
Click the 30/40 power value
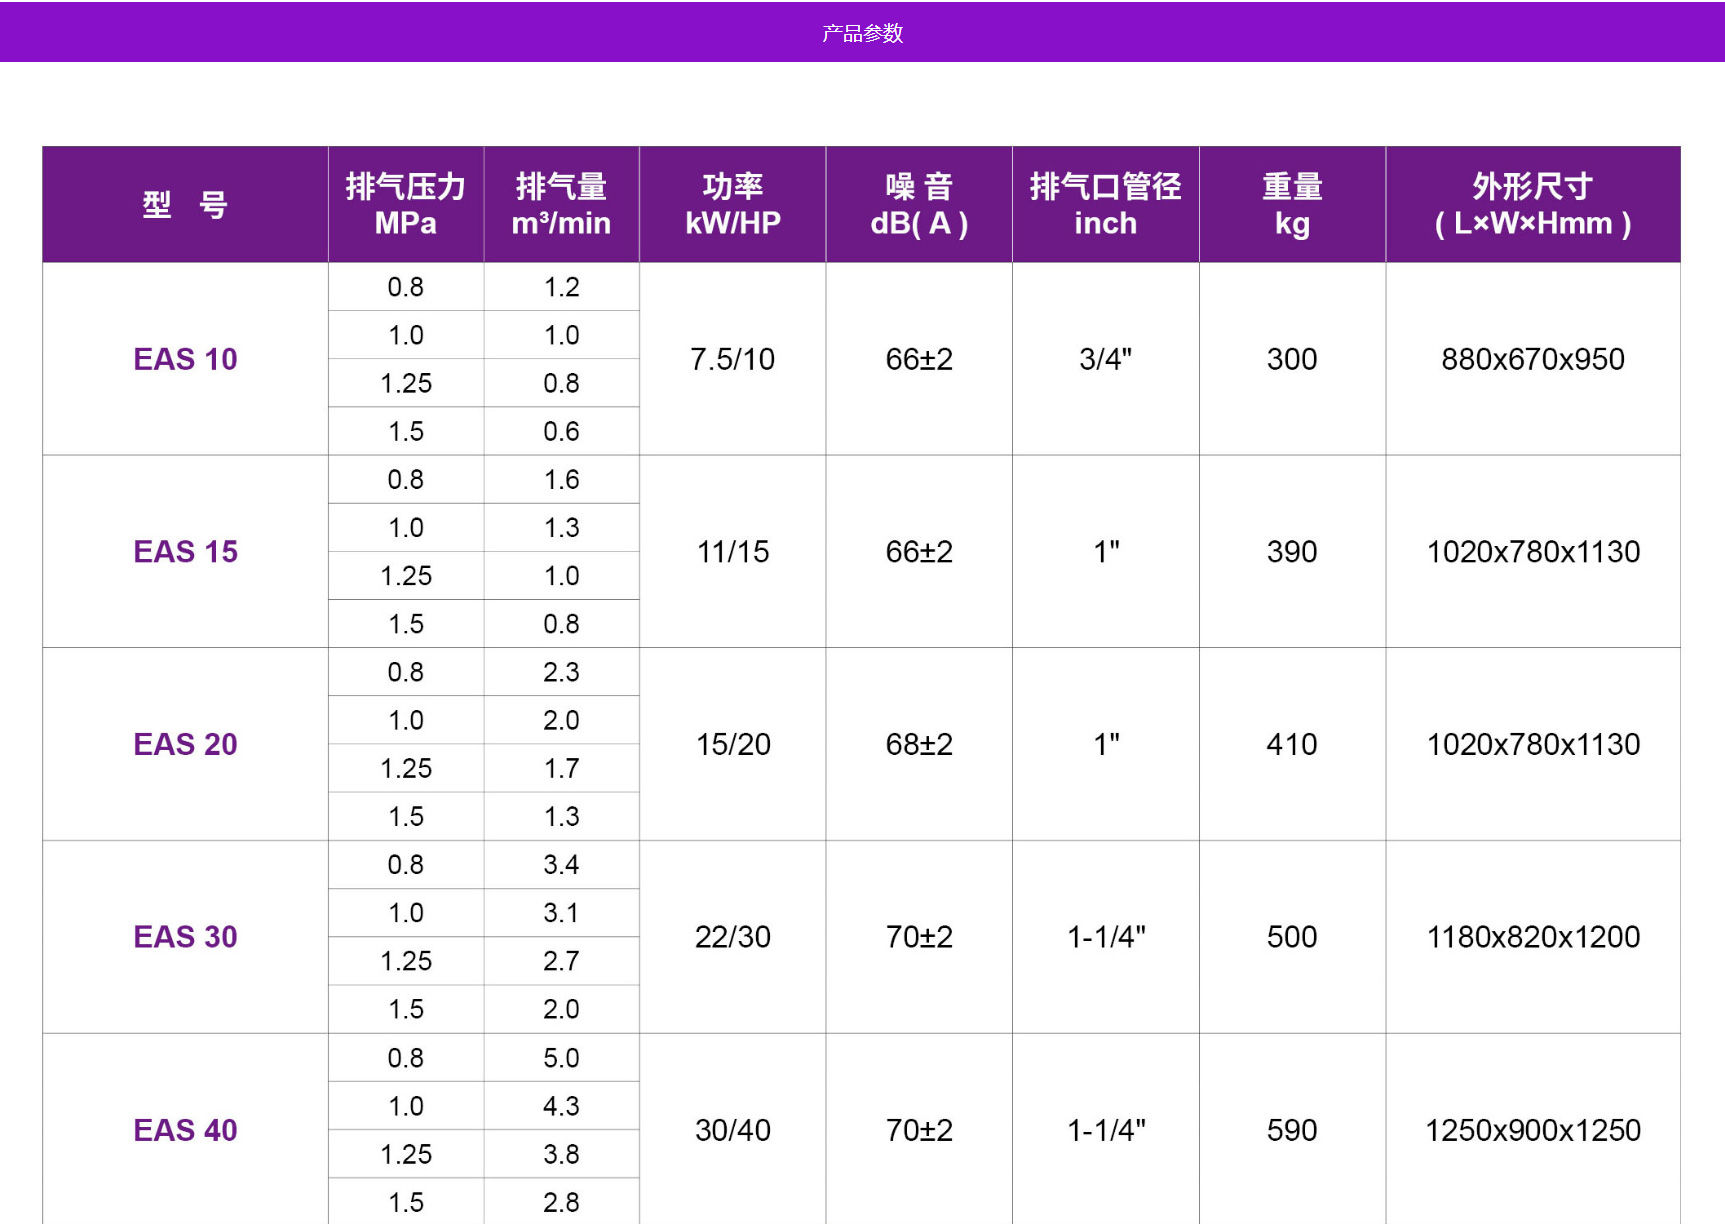(x=733, y=1130)
